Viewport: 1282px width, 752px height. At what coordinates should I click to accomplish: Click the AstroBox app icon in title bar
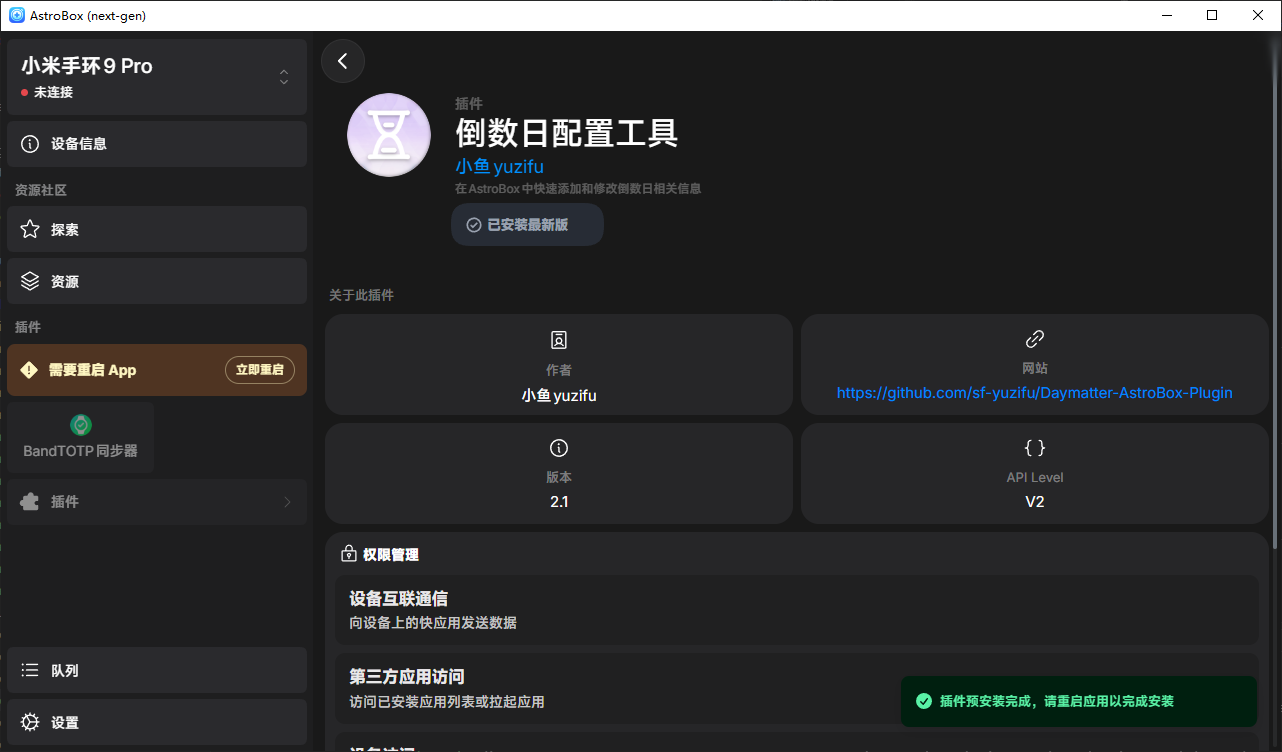tap(17, 15)
